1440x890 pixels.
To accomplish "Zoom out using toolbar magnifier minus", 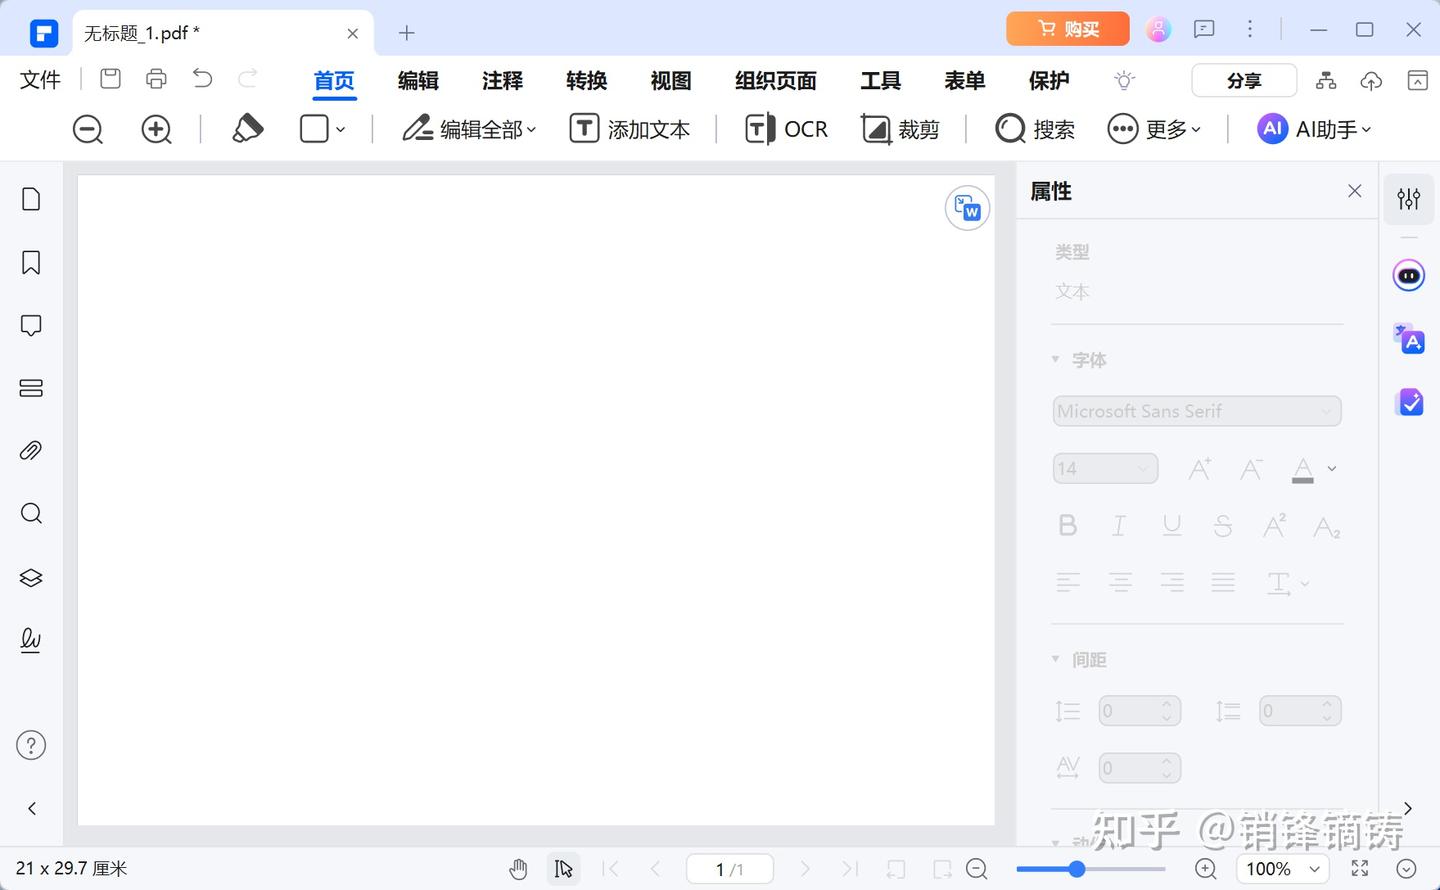I will (88, 129).
